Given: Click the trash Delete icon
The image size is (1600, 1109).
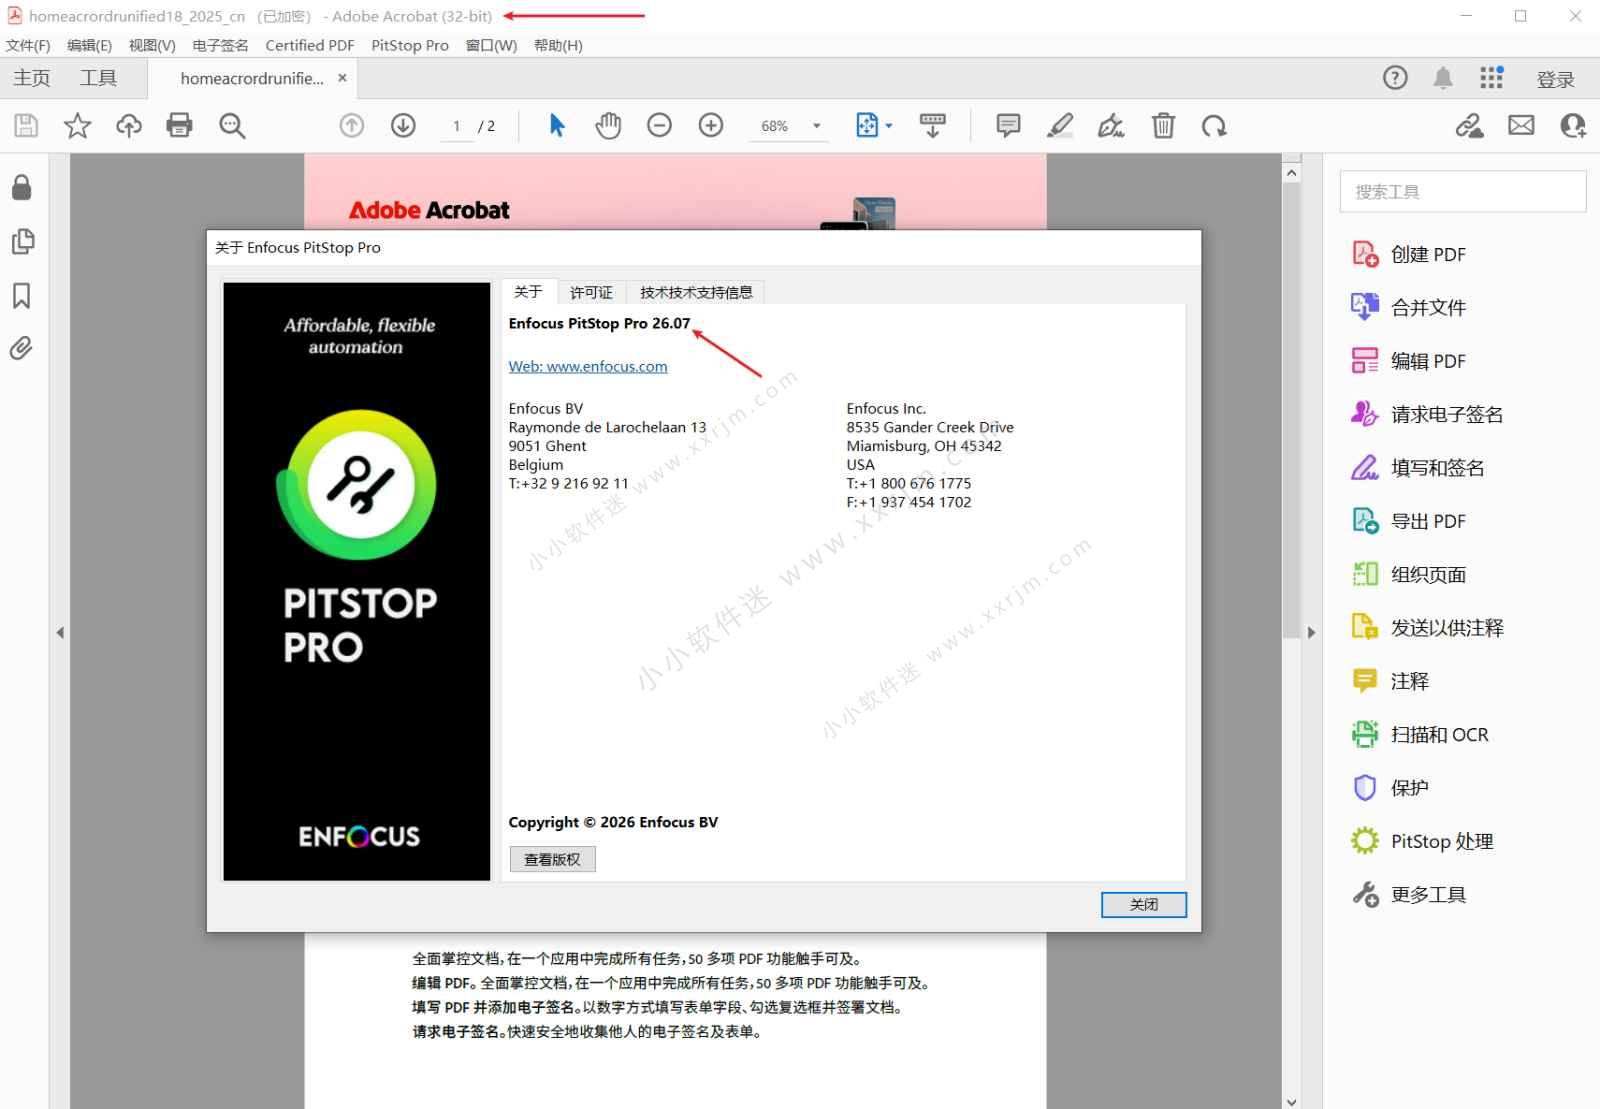Looking at the screenshot, I should point(1163,125).
